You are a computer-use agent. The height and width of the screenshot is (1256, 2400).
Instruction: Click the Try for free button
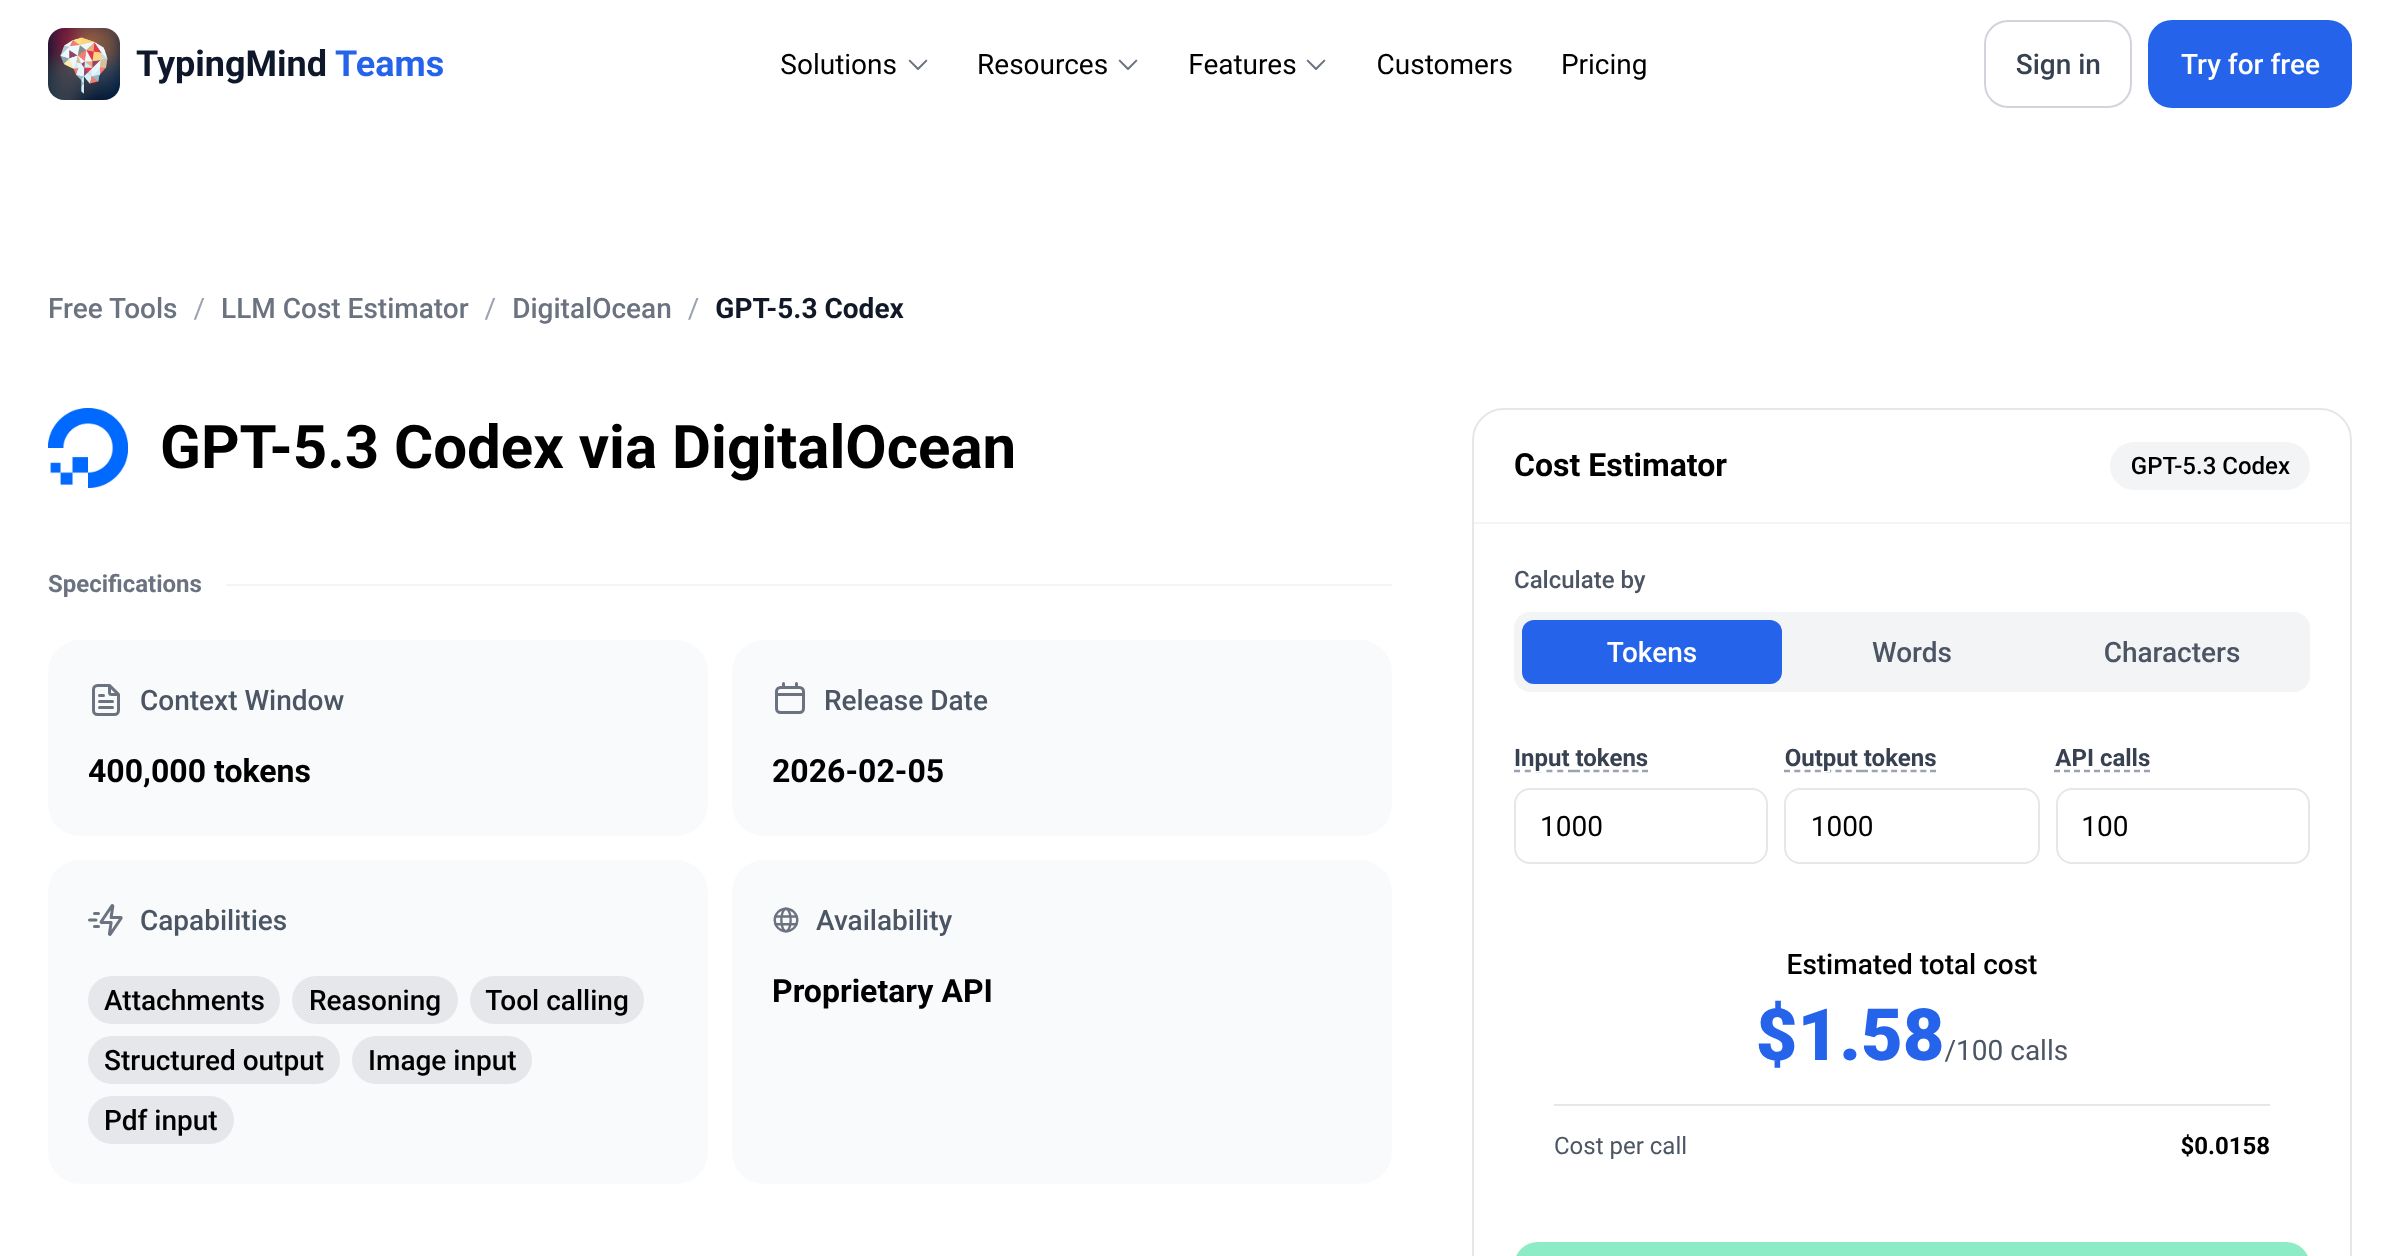click(x=2250, y=64)
